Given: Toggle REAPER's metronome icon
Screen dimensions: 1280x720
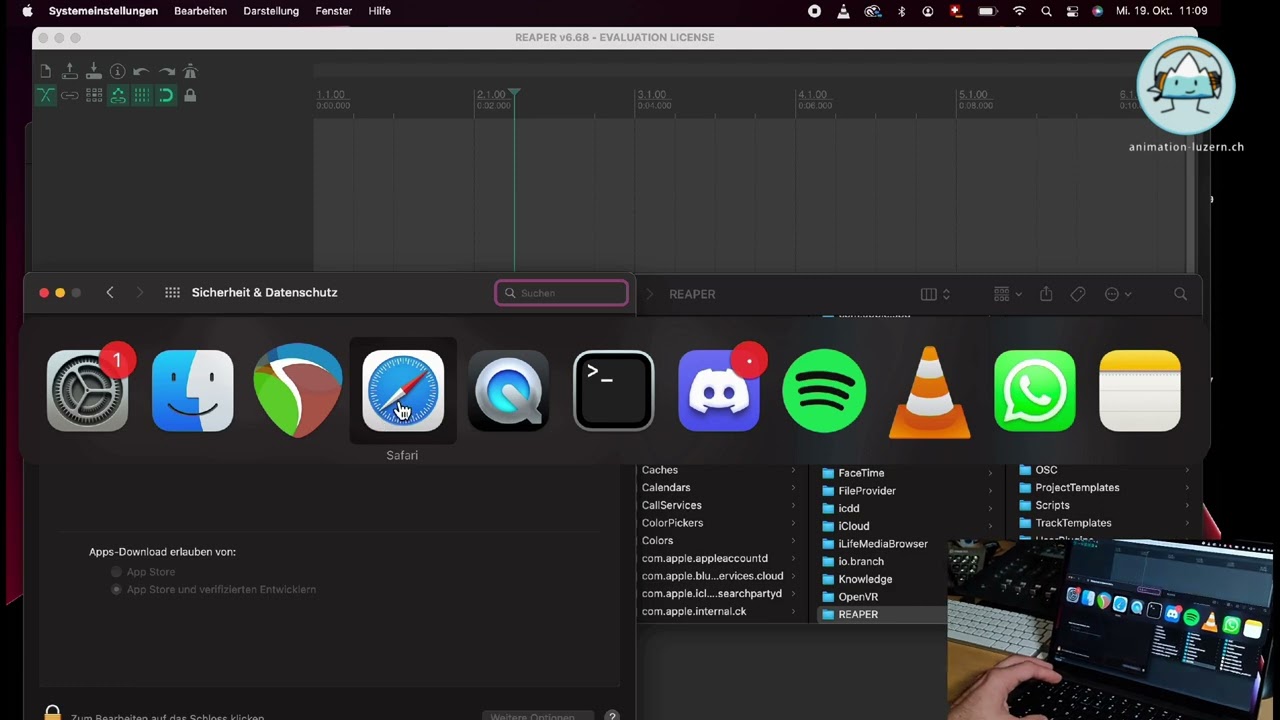Looking at the screenshot, I should pos(190,71).
